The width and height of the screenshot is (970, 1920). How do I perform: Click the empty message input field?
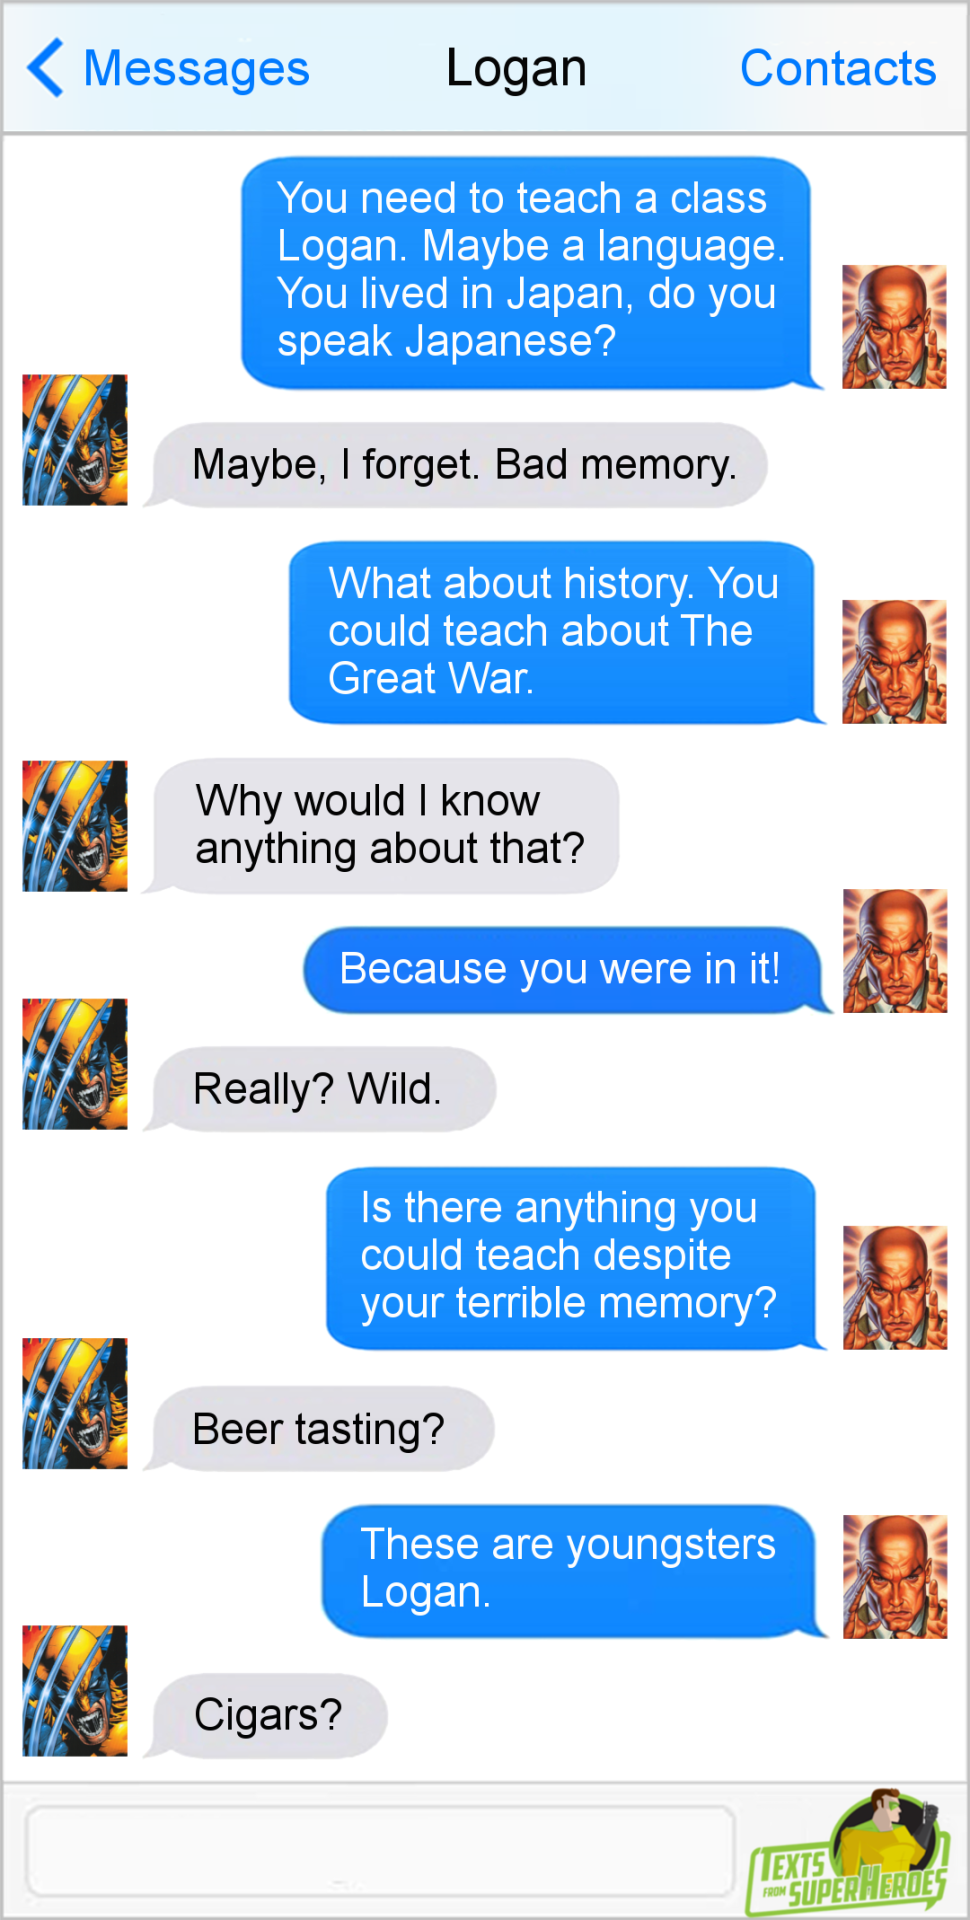381,1850
